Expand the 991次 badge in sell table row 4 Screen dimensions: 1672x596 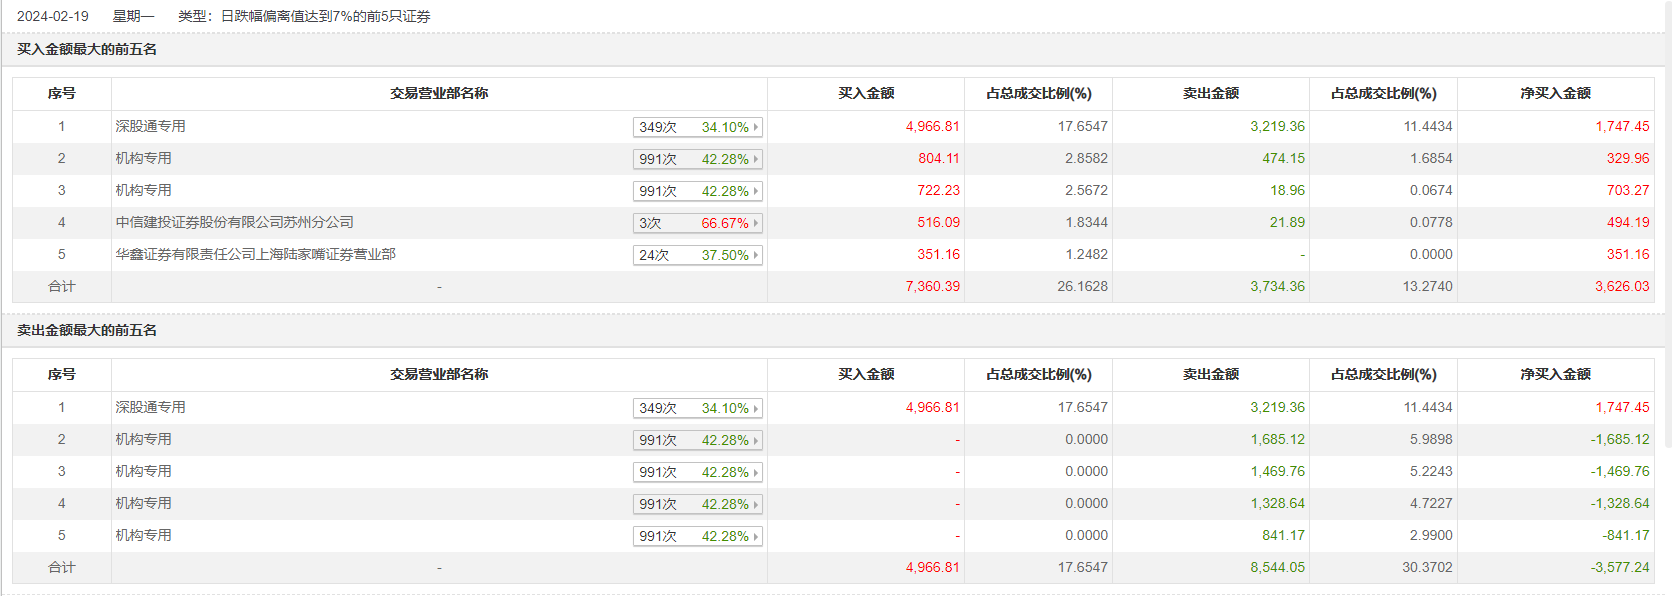697,504
